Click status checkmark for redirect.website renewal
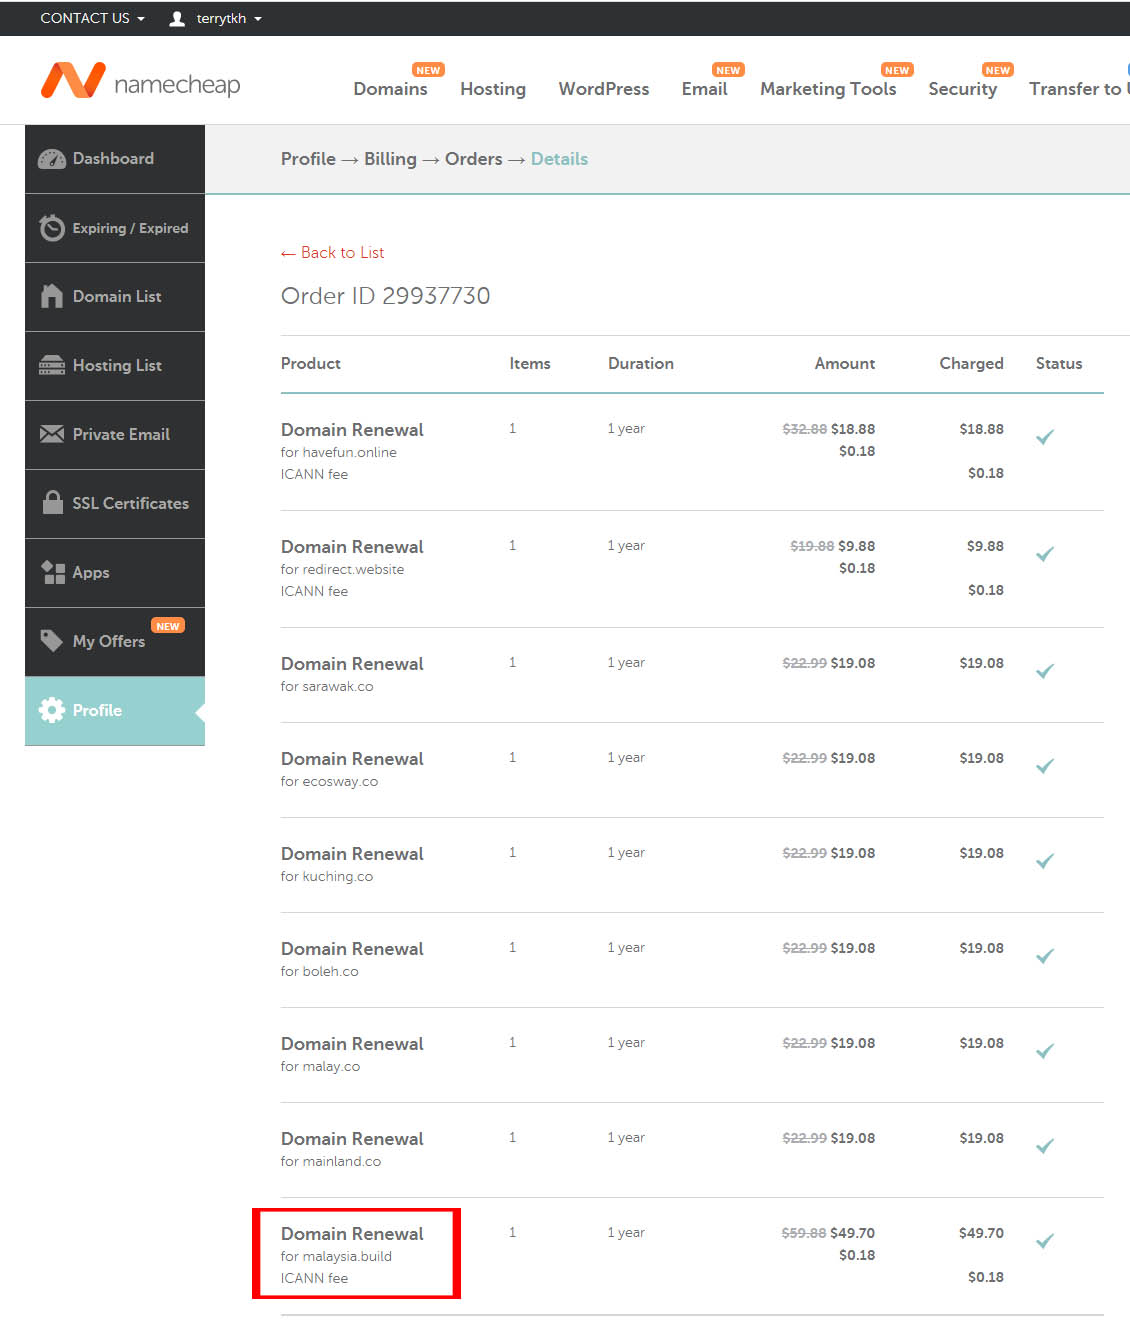1130x1325 pixels. tap(1045, 554)
